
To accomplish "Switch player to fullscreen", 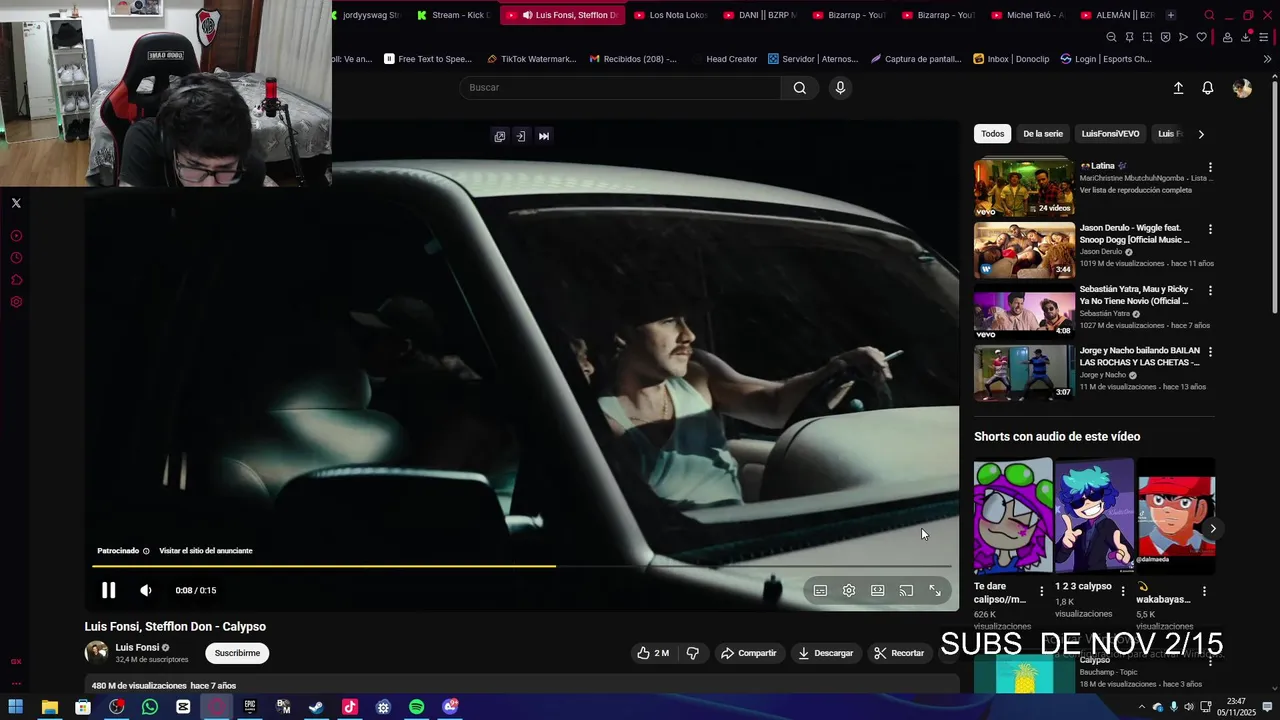I will pyautogui.click(x=935, y=591).
